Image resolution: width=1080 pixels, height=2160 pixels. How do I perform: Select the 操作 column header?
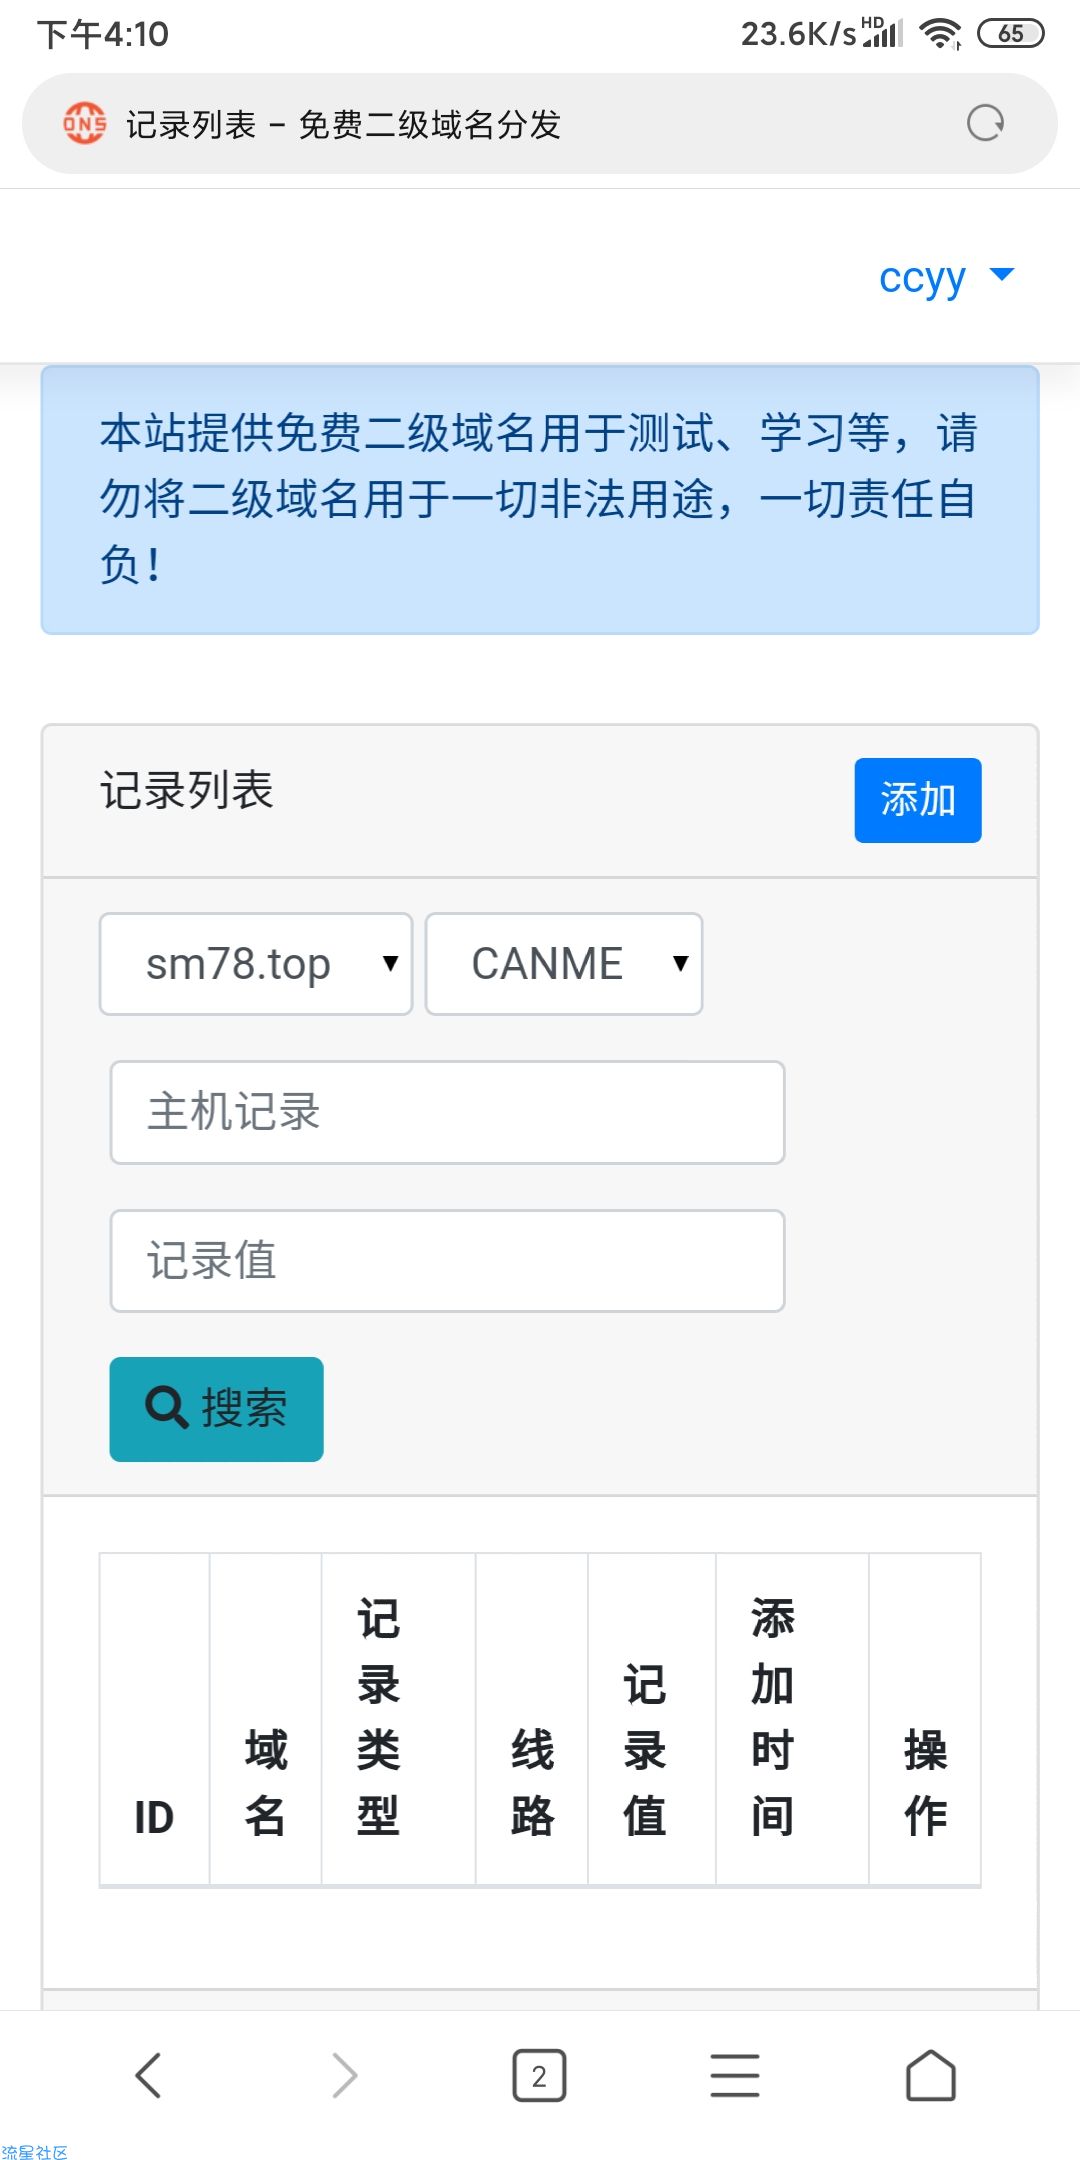pyautogui.click(x=925, y=1783)
